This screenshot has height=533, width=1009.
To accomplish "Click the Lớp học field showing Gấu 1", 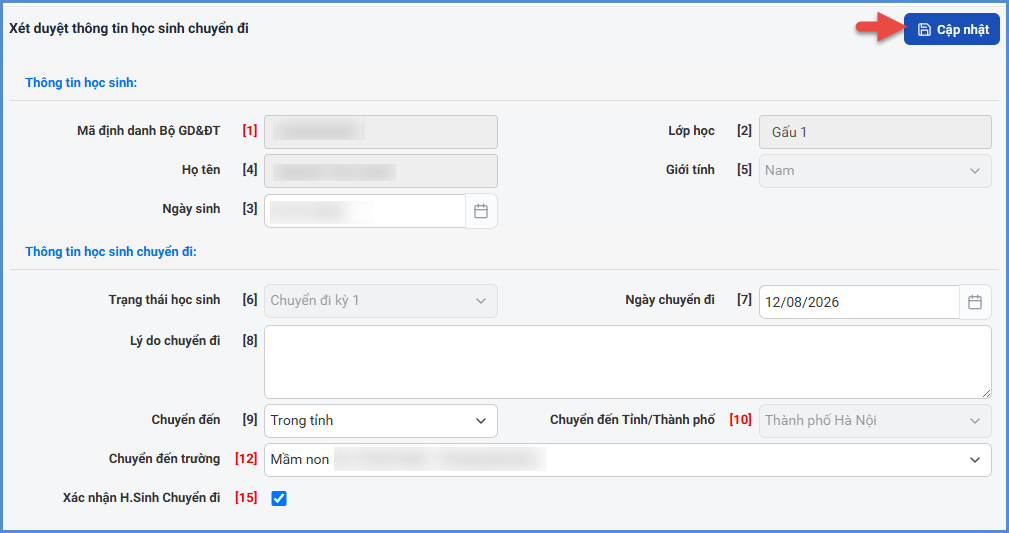I will (875, 132).
